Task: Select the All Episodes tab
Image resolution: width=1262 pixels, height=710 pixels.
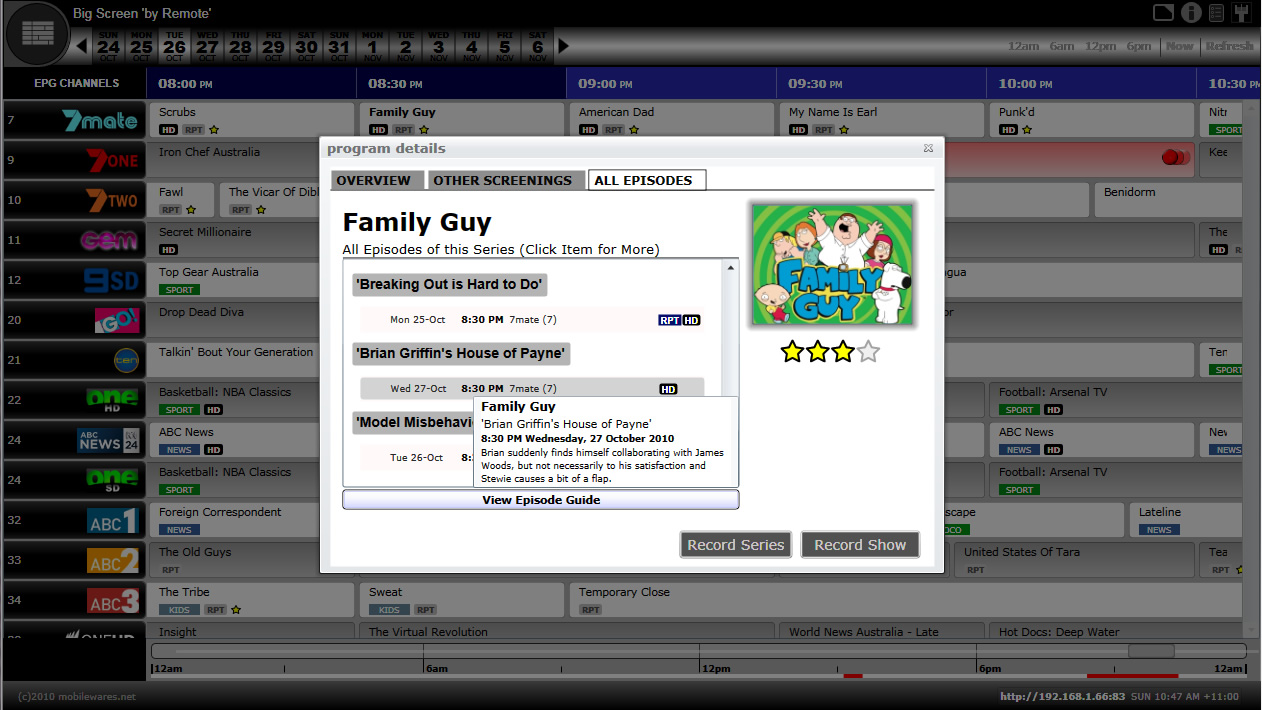Action: coord(647,181)
